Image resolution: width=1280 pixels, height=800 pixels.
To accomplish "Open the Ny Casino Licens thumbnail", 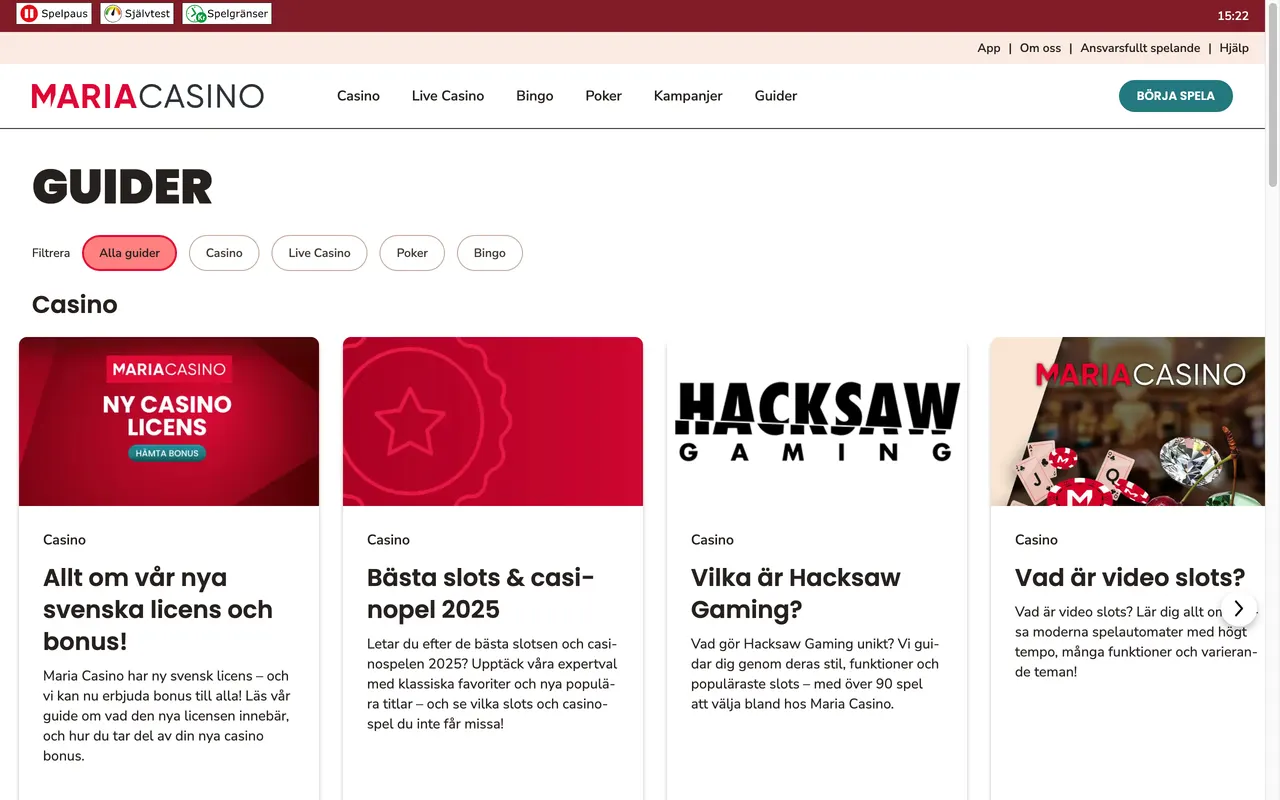I will (x=169, y=421).
